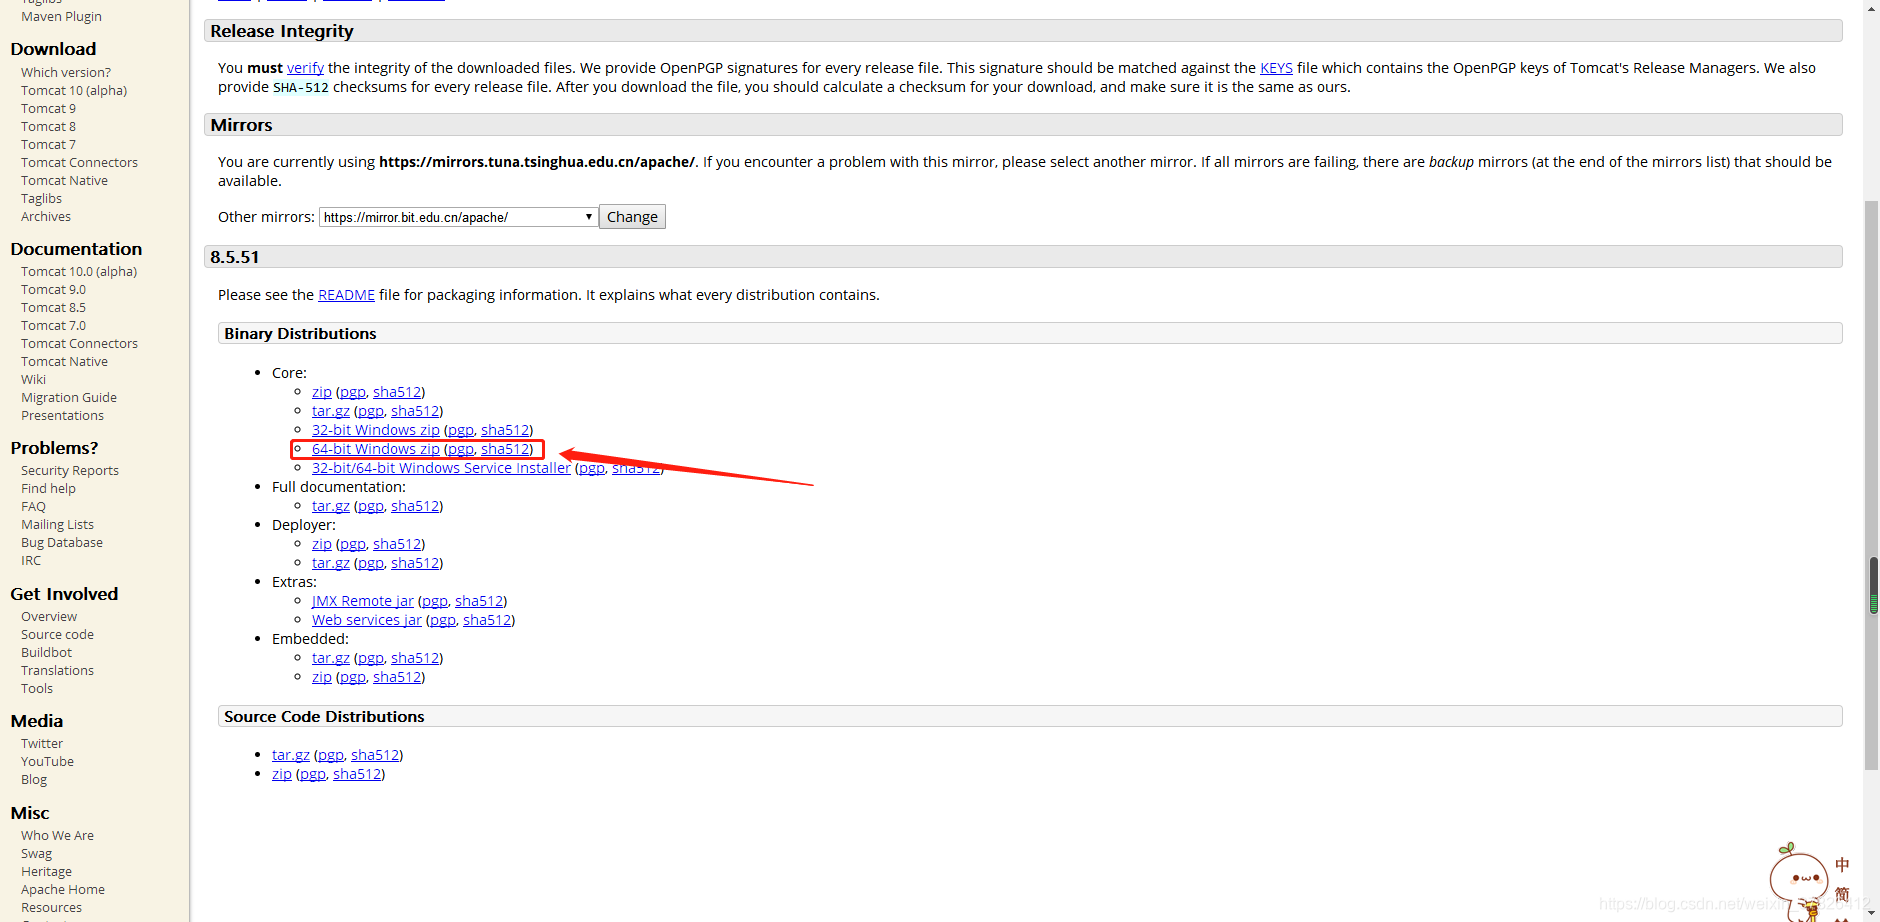Open Security Reports
Image resolution: width=1880 pixels, height=922 pixels.
click(x=70, y=470)
